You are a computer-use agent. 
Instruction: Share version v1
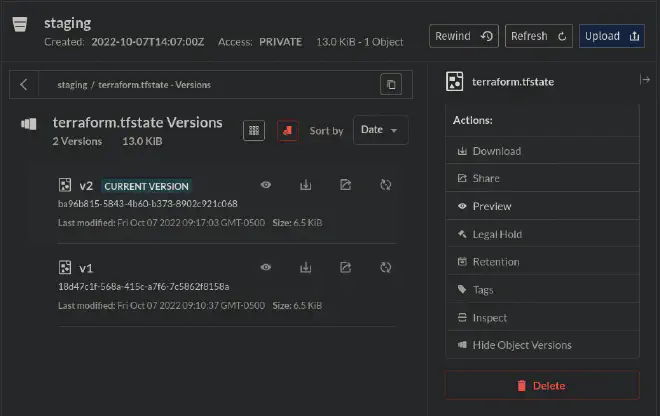coord(346,267)
